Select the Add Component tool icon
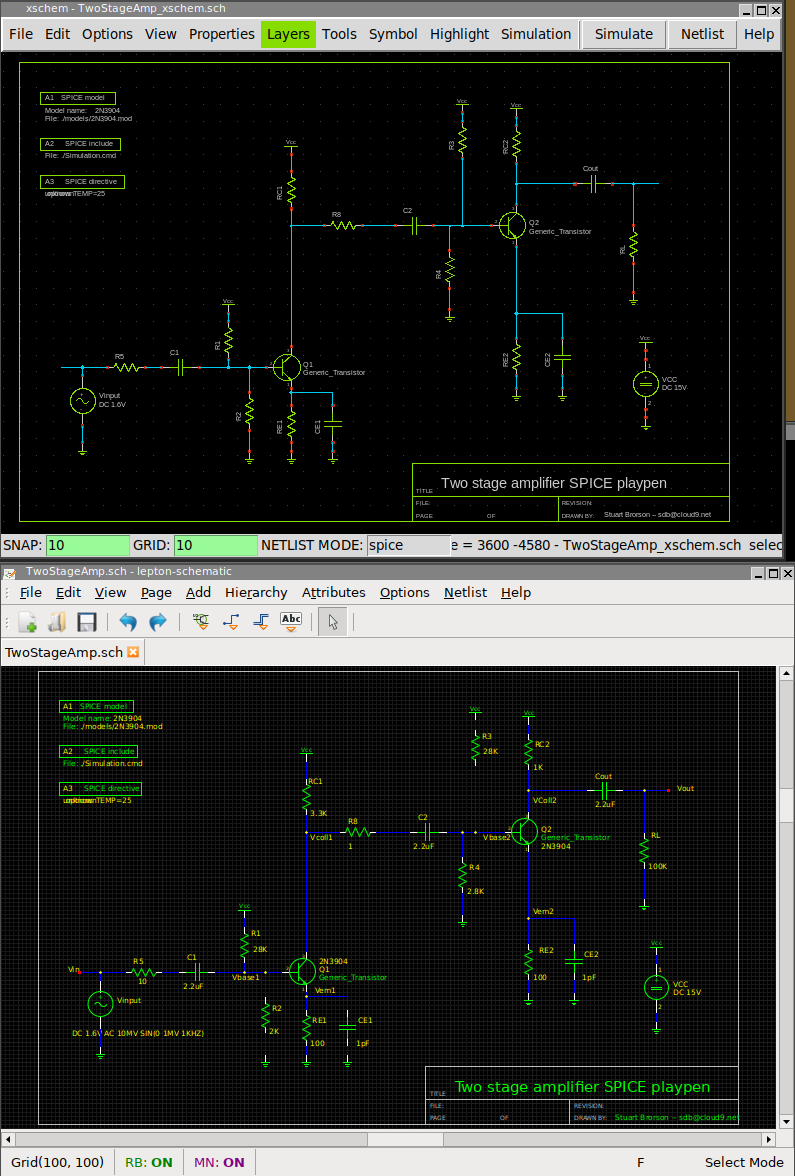This screenshot has width=795, height=1176. coord(200,622)
